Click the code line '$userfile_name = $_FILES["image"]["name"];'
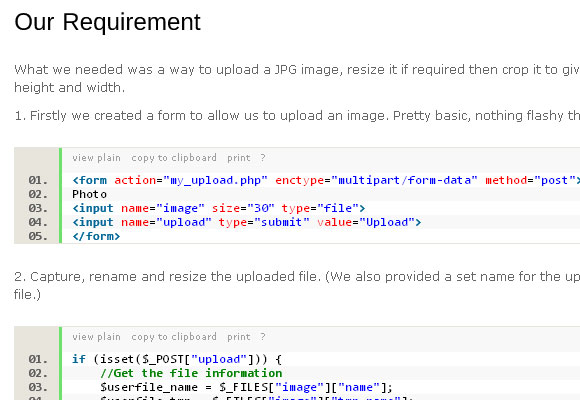 pyautogui.click(x=246, y=387)
